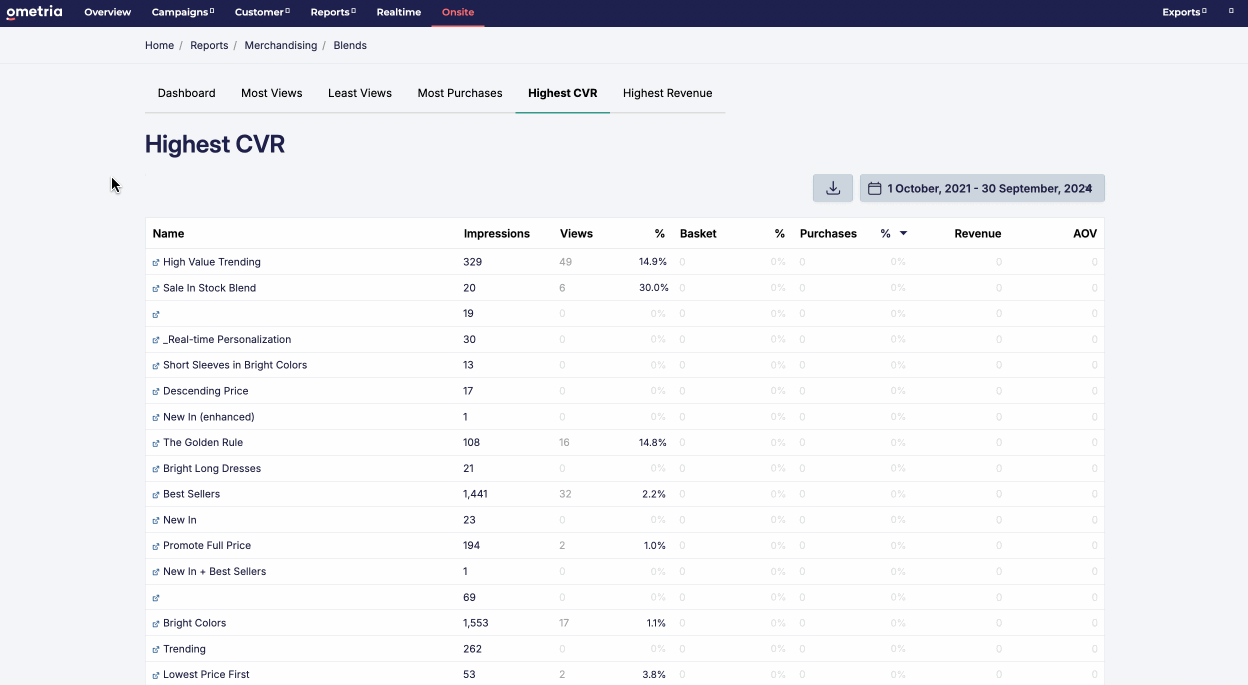Switch to the Most Purchases tab
The width and height of the screenshot is (1248, 685).
click(460, 93)
